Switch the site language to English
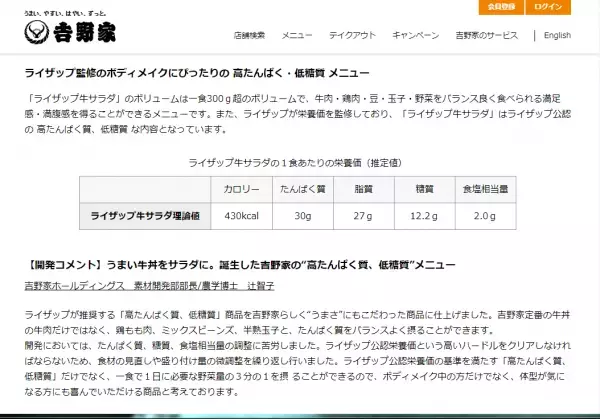 point(557,35)
